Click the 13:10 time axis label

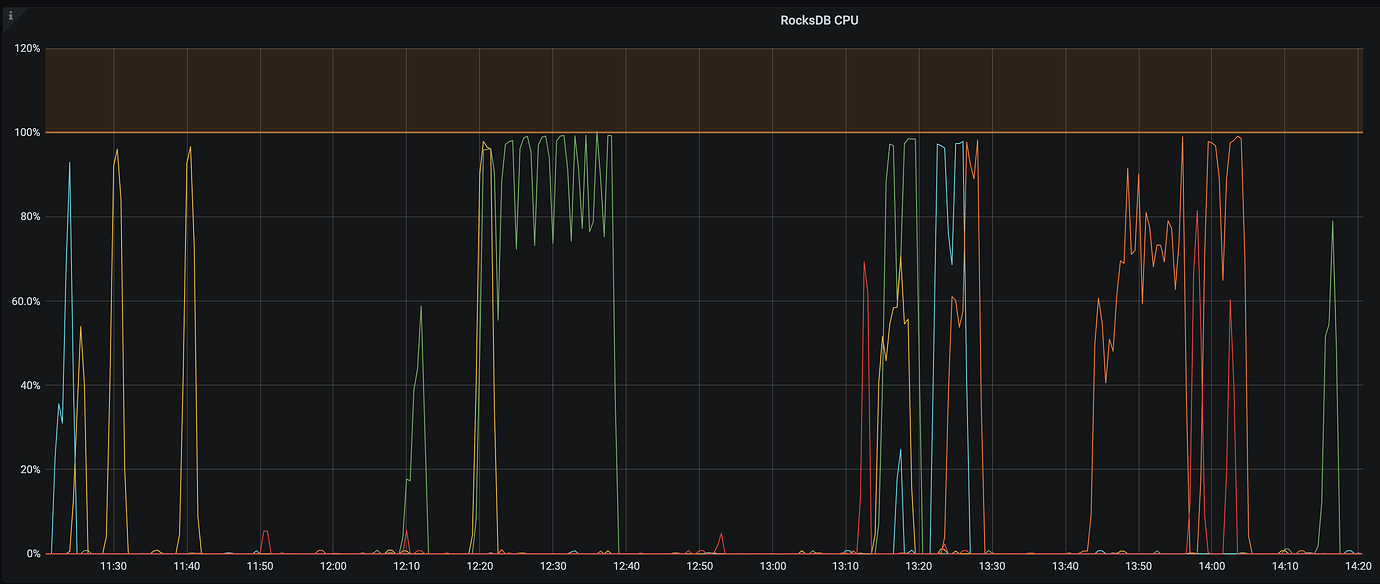tap(846, 566)
